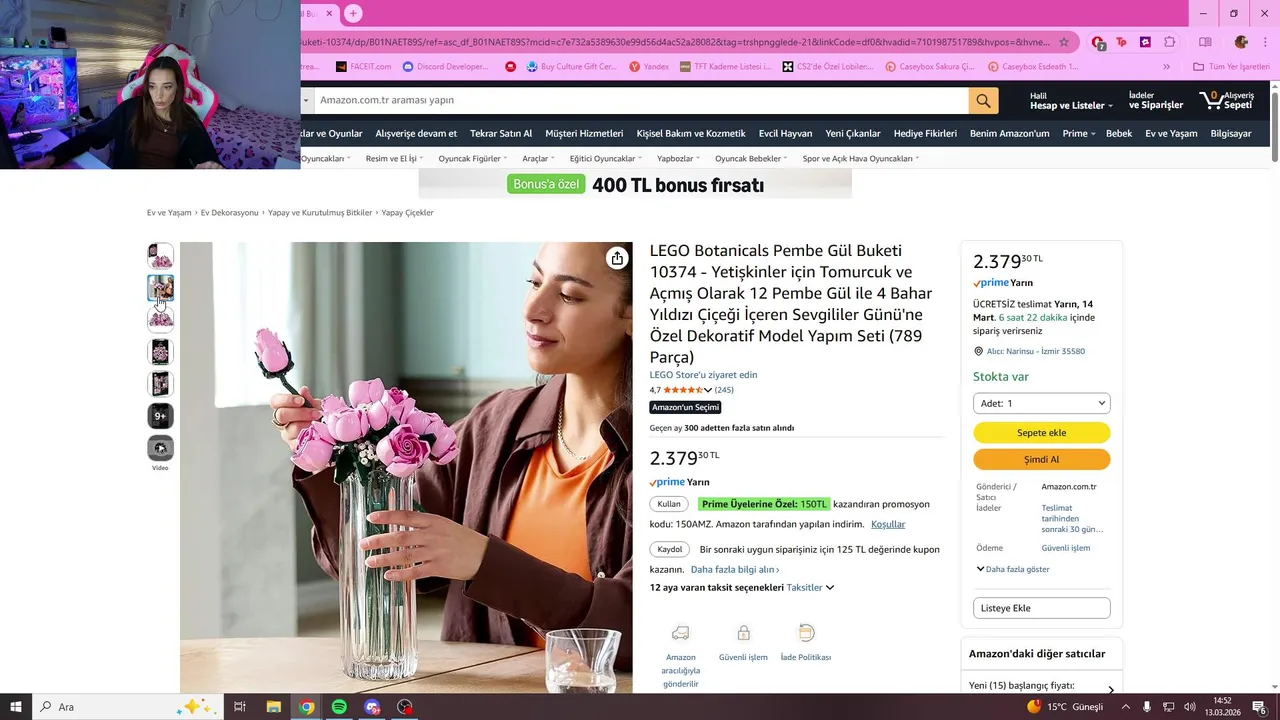Viewport: 1280px width, 720px height.
Task: Click the location pin delivery address icon
Action: [x=978, y=352]
